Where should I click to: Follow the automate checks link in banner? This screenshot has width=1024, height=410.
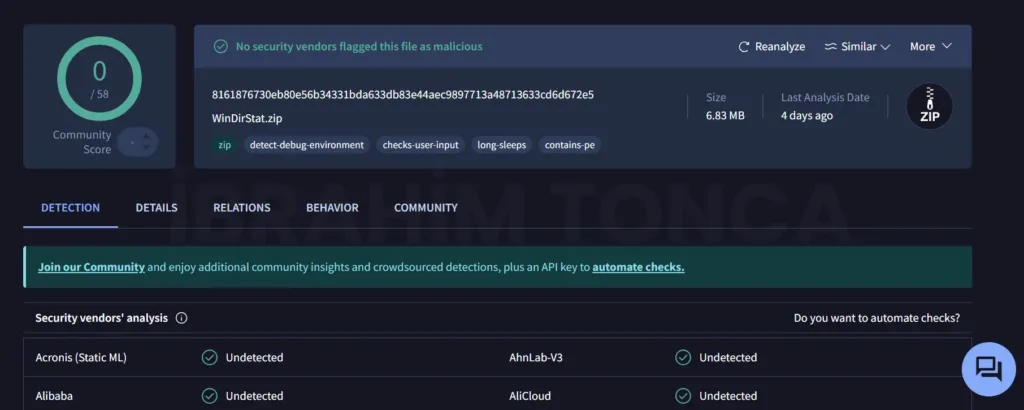tap(638, 267)
